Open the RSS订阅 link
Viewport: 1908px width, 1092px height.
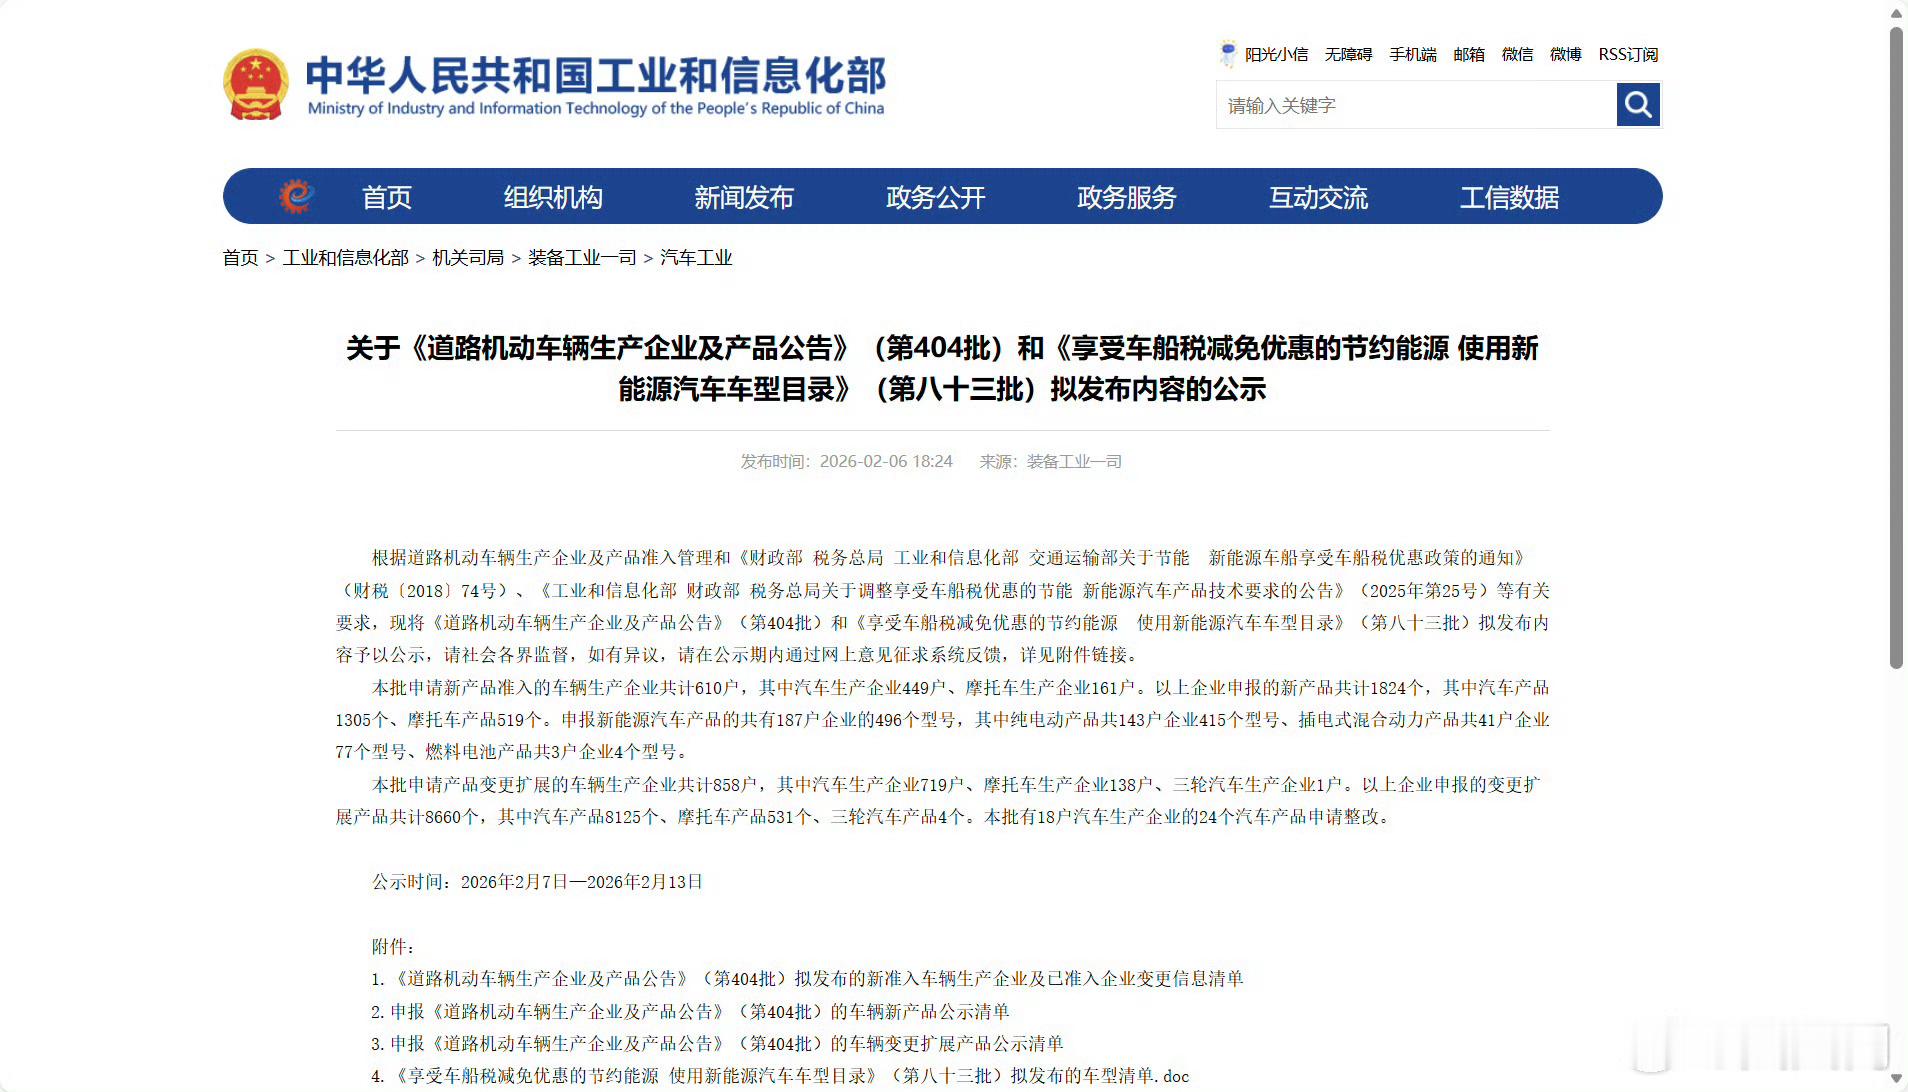pyautogui.click(x=1628, y=54)
